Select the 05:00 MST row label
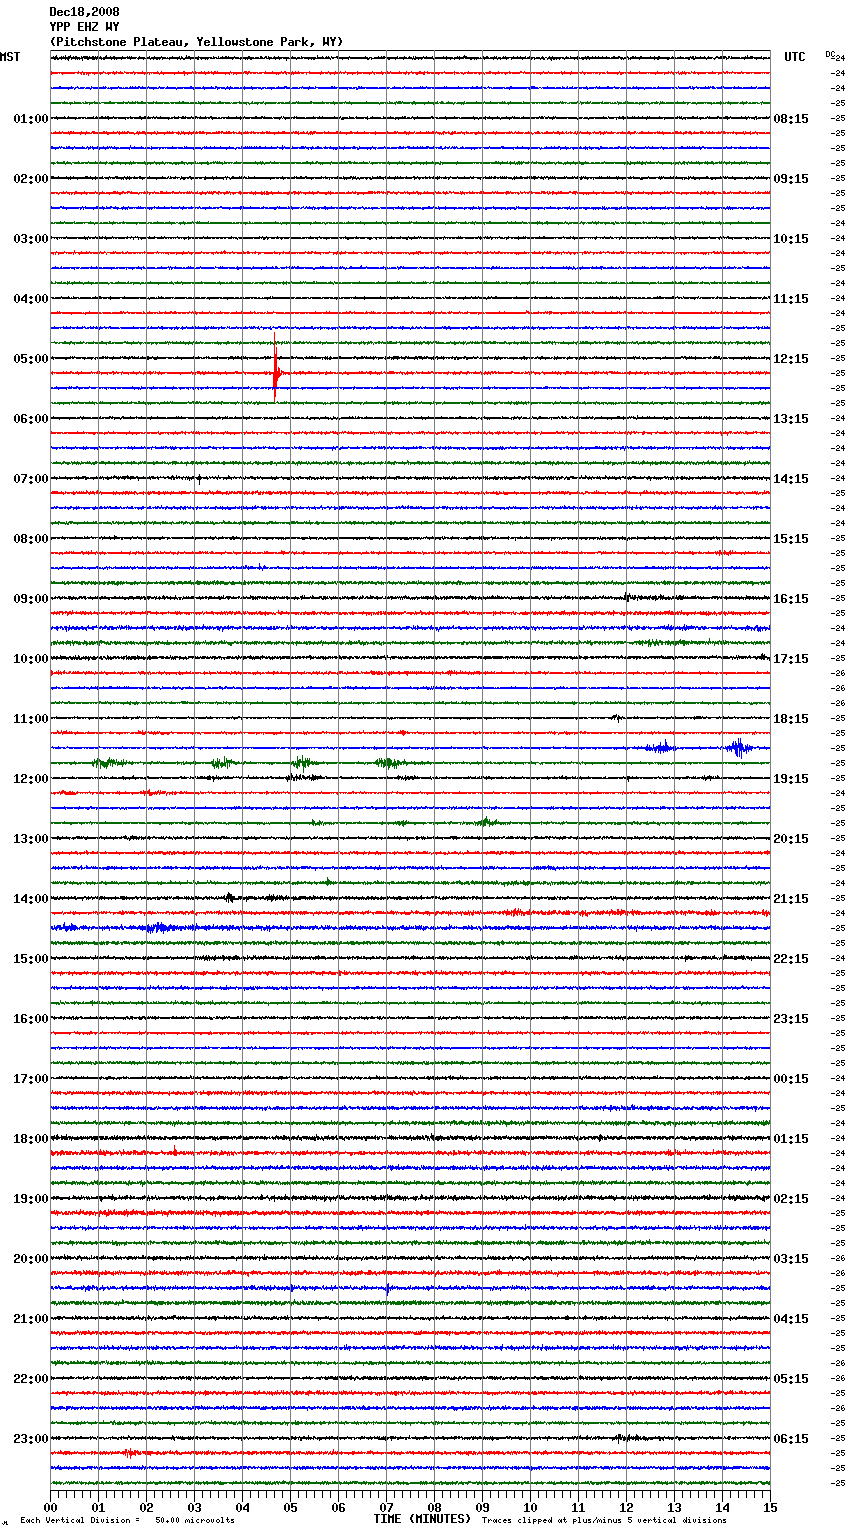Screen dimensions: 850x1534 31,359
